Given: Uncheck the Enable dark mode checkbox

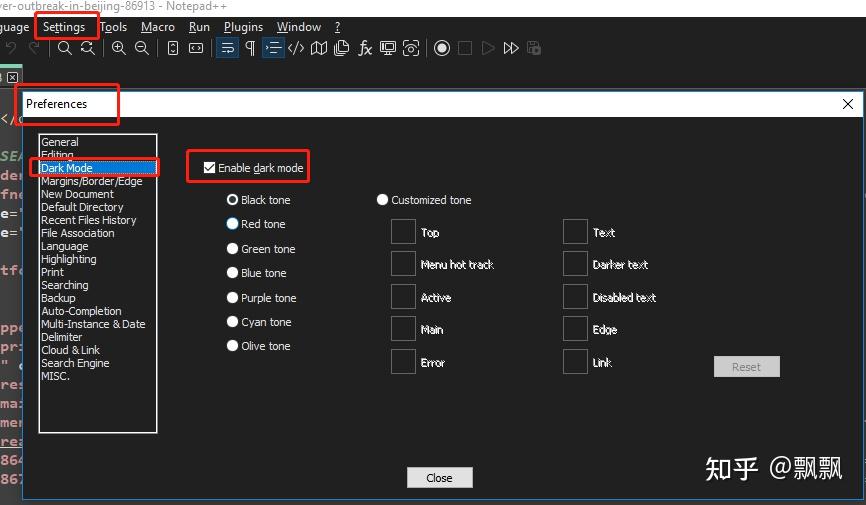Looking at the screenshot, I should pyautogui.click(x=209, y=167).
